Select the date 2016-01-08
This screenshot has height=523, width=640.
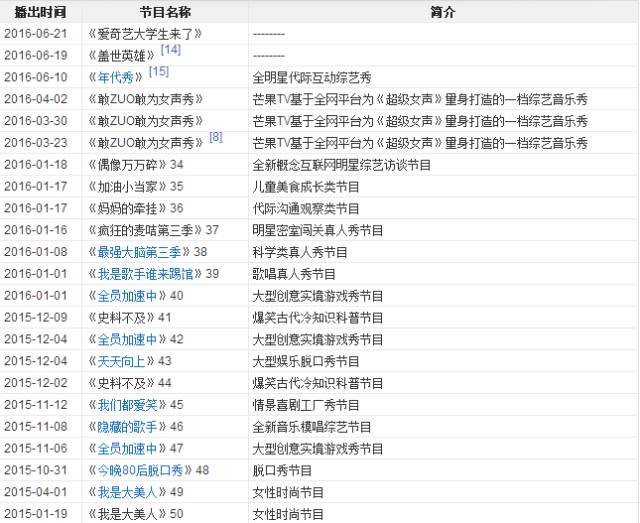point(36,252)
